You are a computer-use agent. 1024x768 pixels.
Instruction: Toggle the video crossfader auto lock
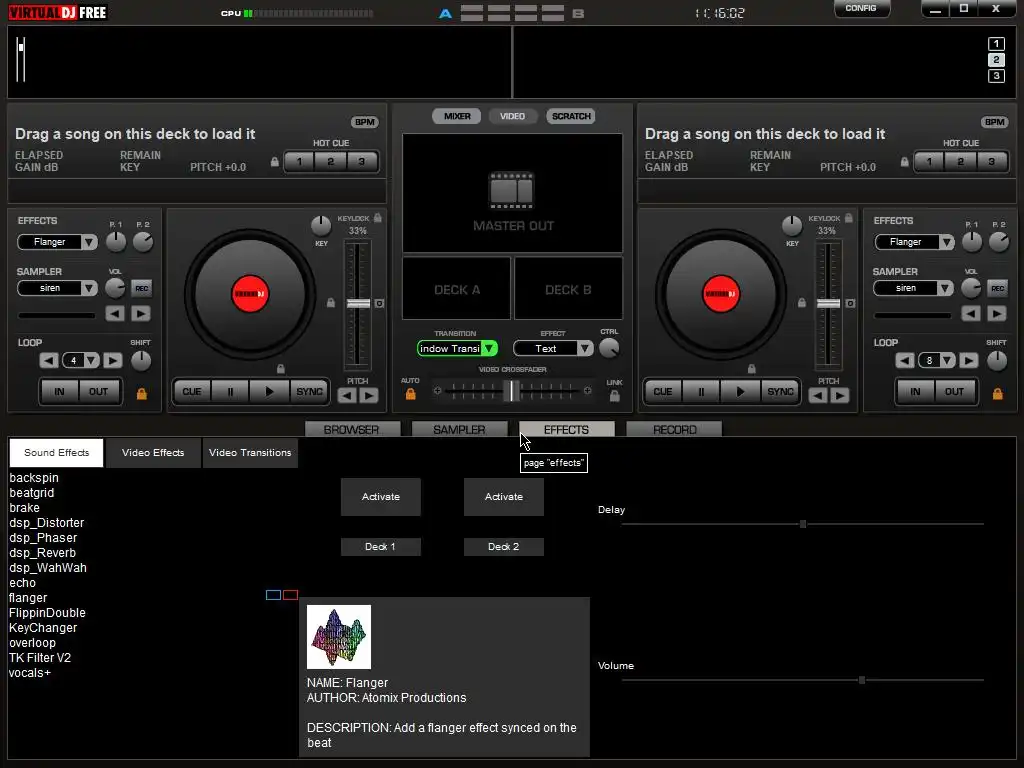(411, 394)
